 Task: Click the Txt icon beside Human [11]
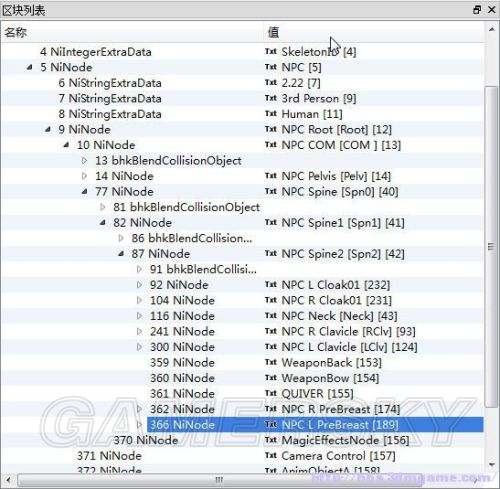point(271,114)
